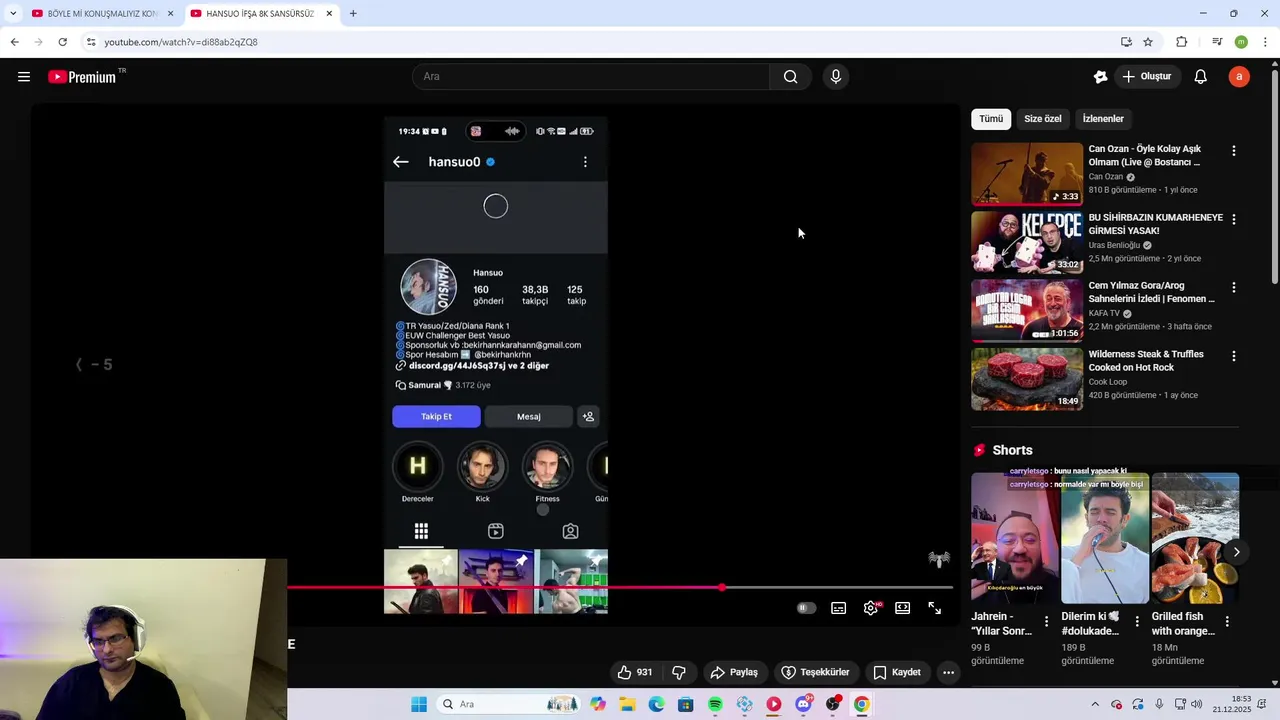Click the icon left of Oluştur
The image size is (1280, 720).
pyautogui.click(x=1101, y=77)
